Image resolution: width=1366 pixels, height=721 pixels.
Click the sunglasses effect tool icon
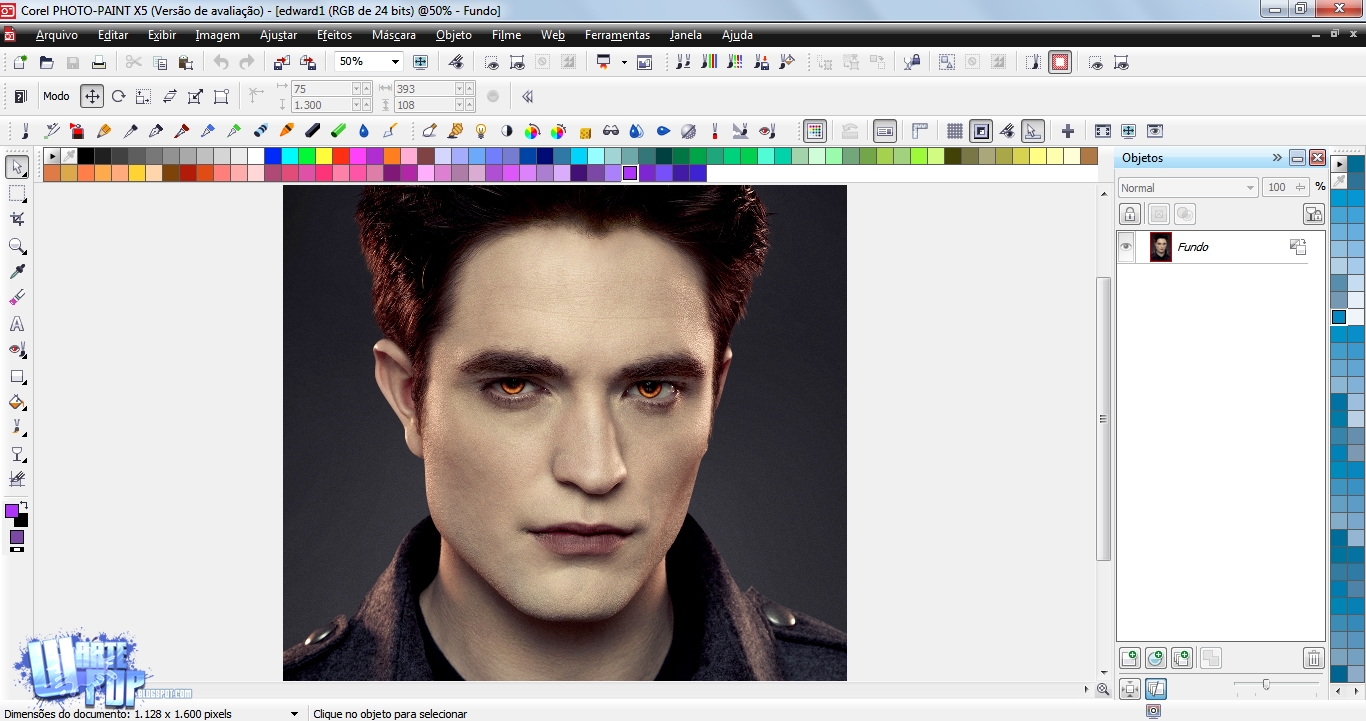(611, 131)
